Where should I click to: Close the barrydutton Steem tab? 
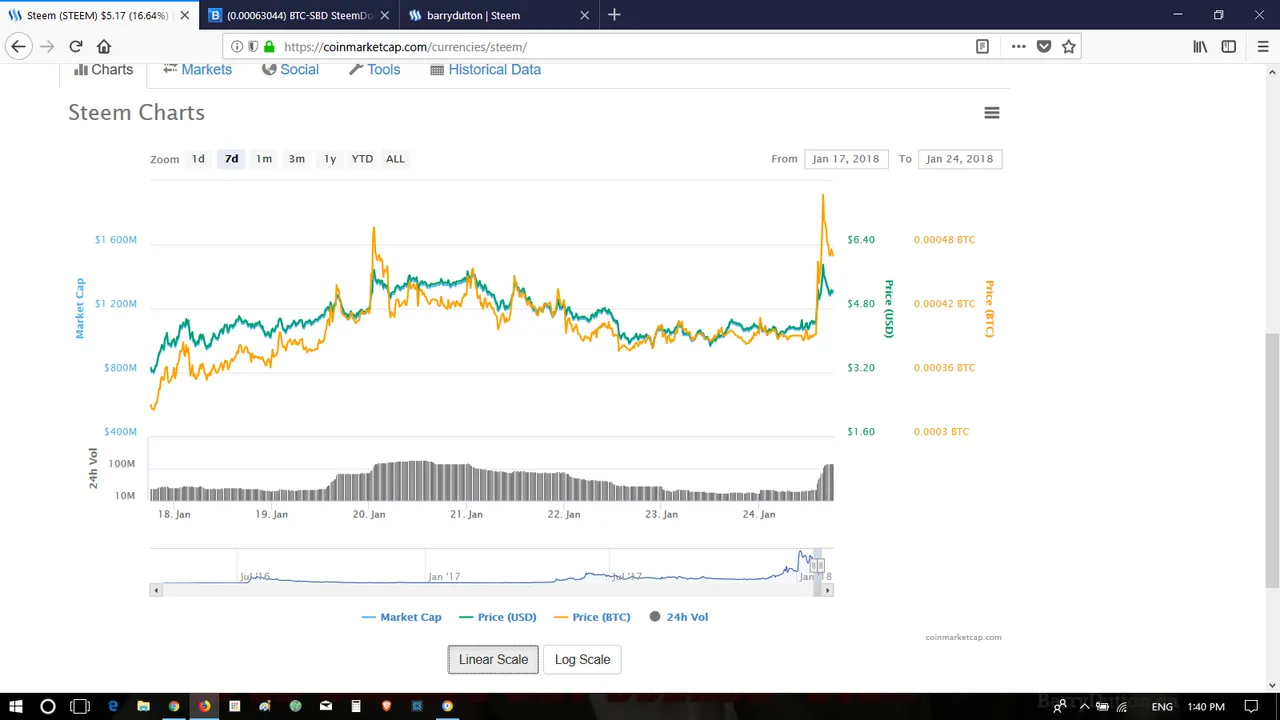(x=584, y=15)
